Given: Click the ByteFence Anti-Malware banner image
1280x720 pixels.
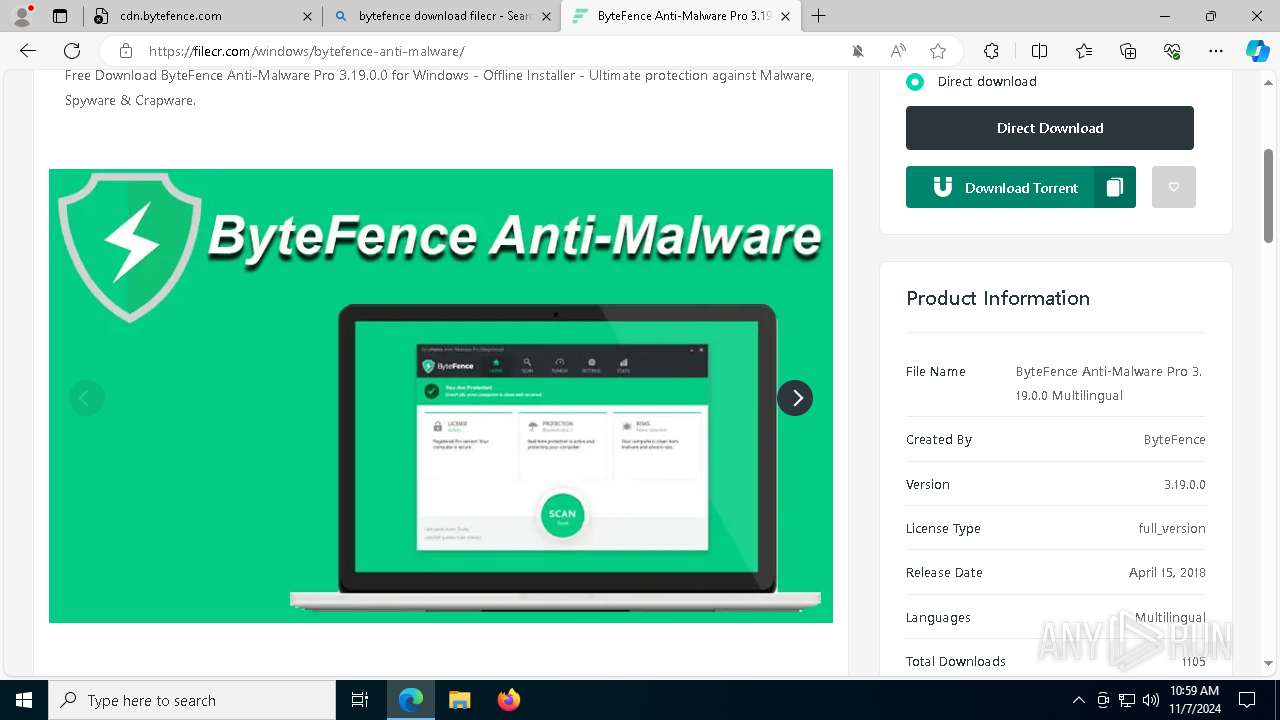Looking at the screenshot, I should pos(441,395).
